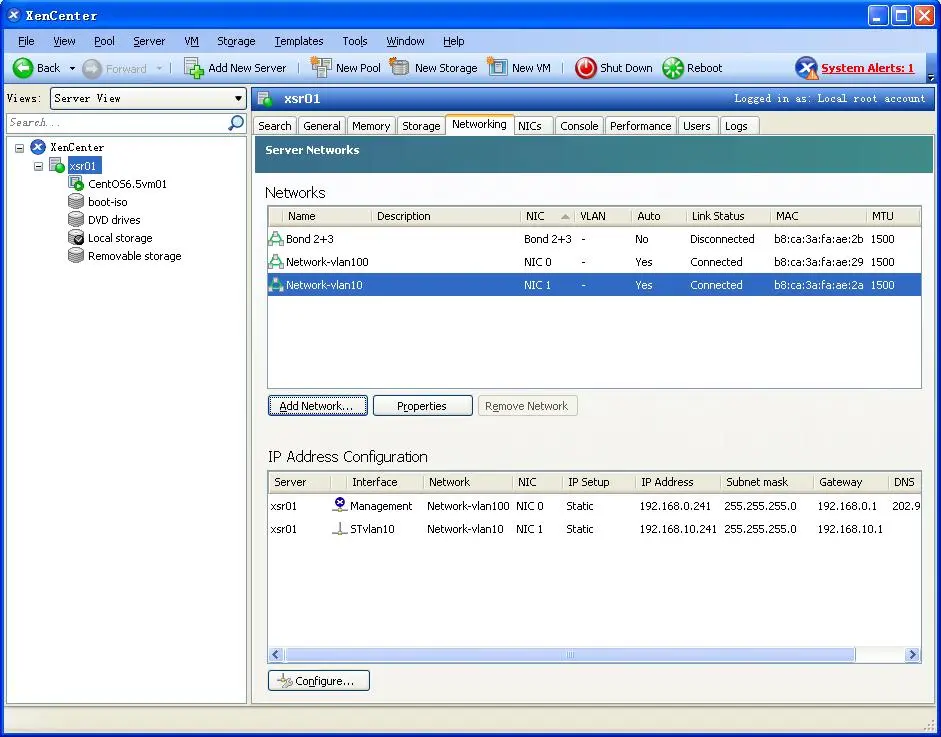Click the New VM toolbar icon
Viewport: 941px width, 737px height.
click(497, 68)
